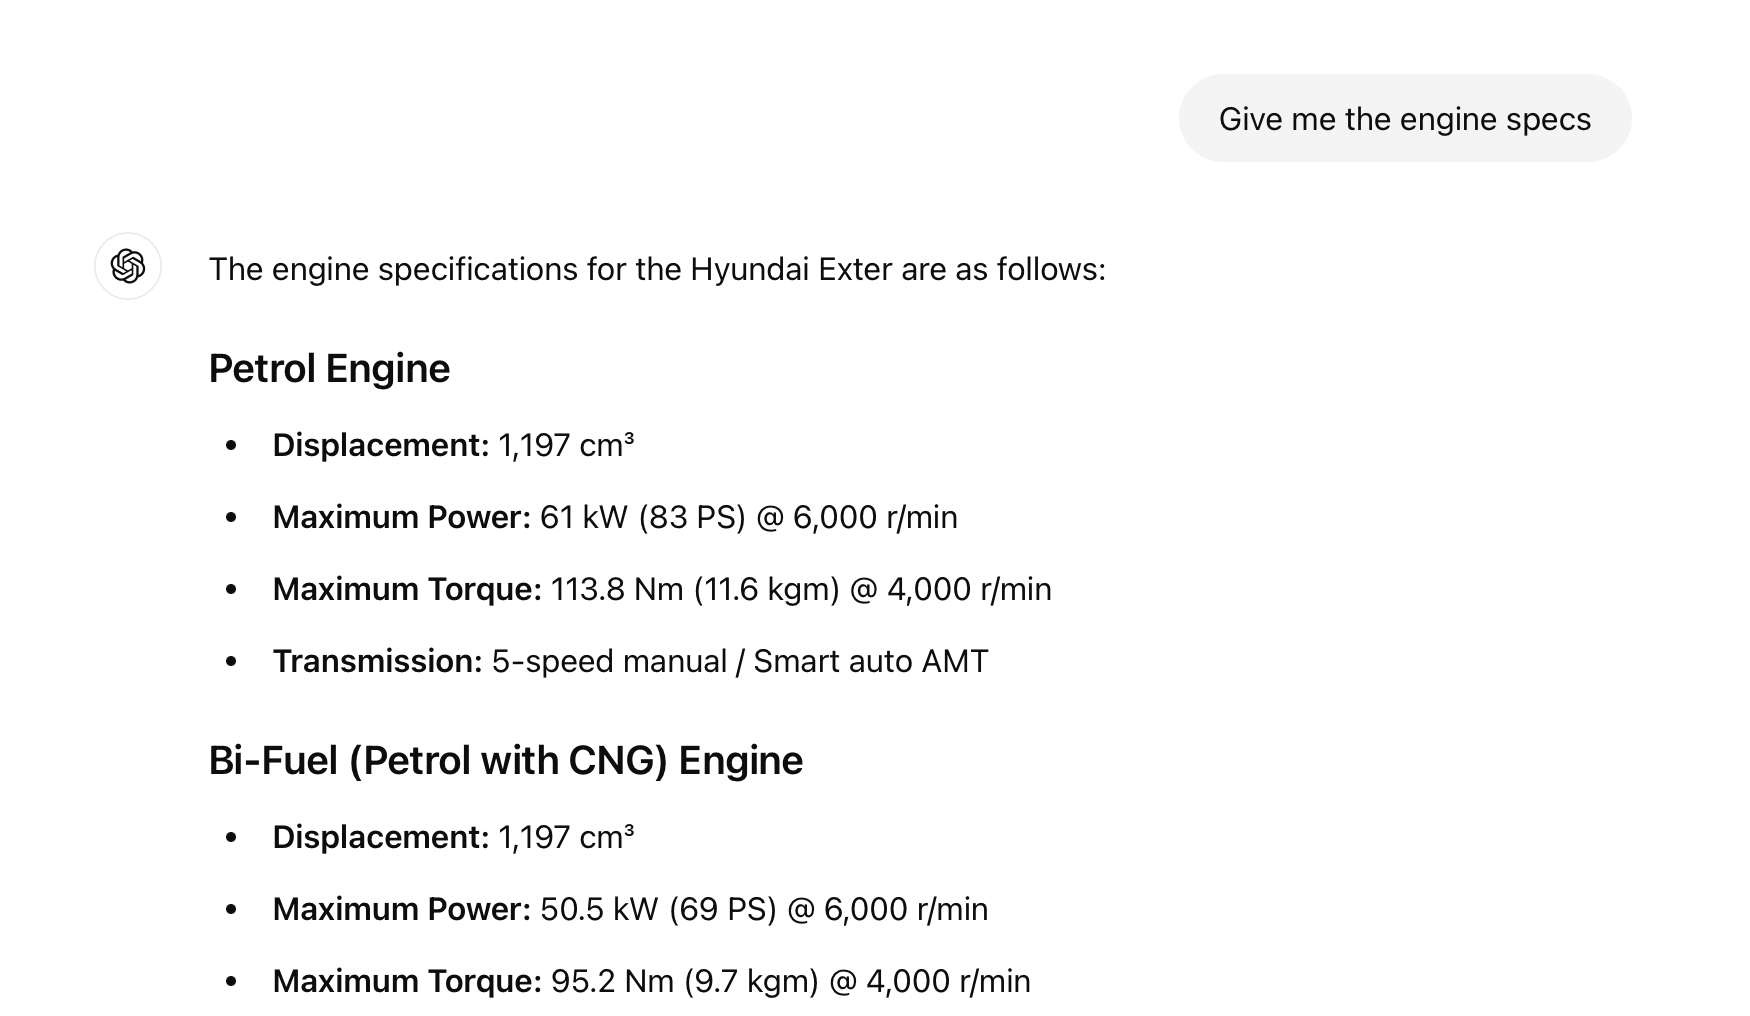Screen dimensions: 1750x1016
Task: Click the Hyundai Exter intro sentence
Action: tap(657, 269)
